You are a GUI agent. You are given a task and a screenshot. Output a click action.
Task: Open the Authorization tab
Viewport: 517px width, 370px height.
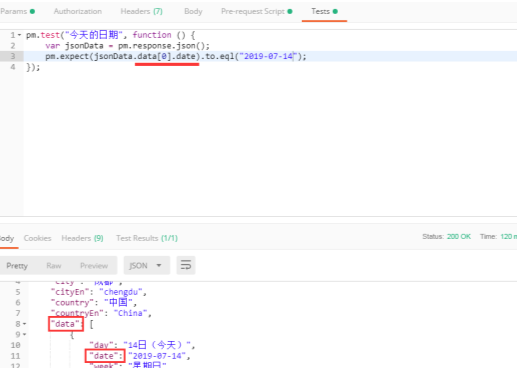pos(78,11)
